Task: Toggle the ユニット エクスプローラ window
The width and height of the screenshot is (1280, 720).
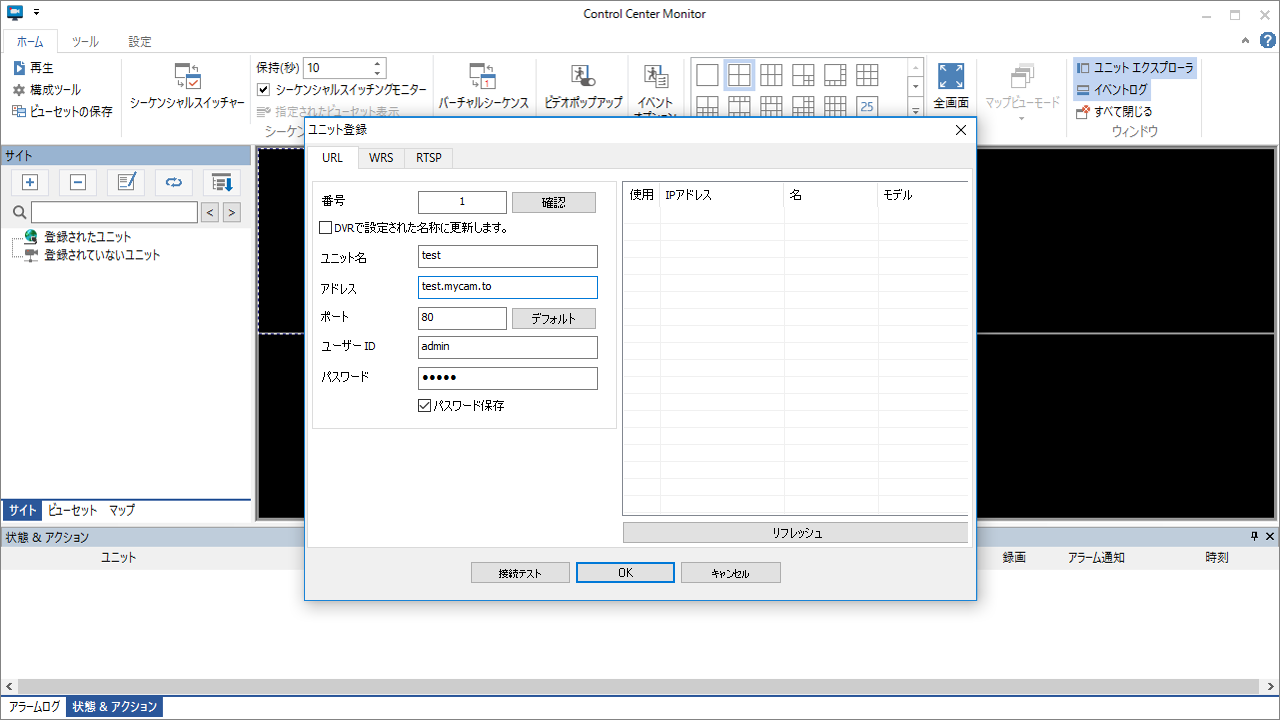Action: (1135, 68)
